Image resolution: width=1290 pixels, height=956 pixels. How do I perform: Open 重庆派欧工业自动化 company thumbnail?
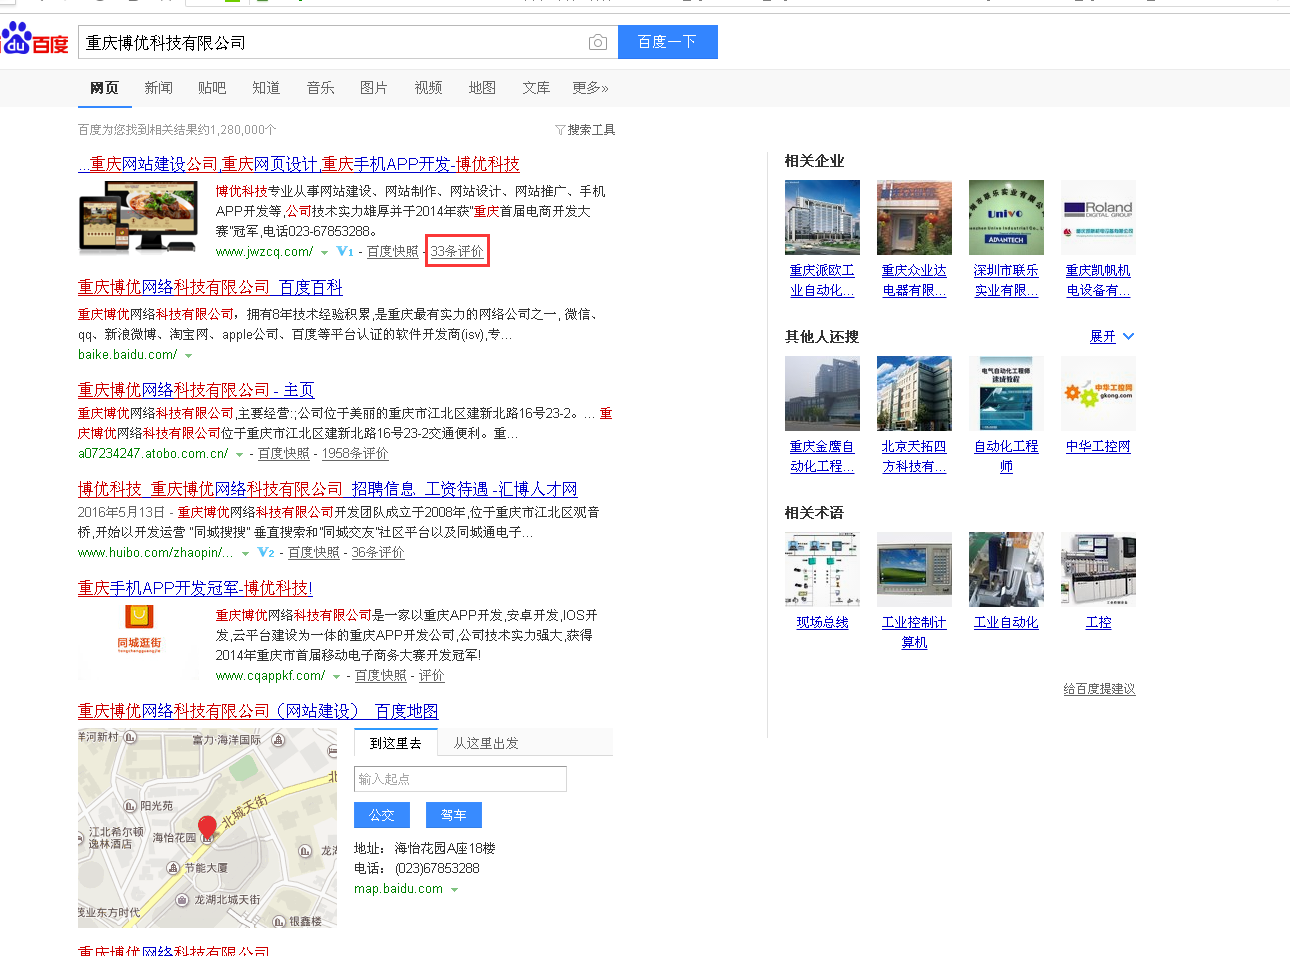pyautogui.click(x=822, y=217)
